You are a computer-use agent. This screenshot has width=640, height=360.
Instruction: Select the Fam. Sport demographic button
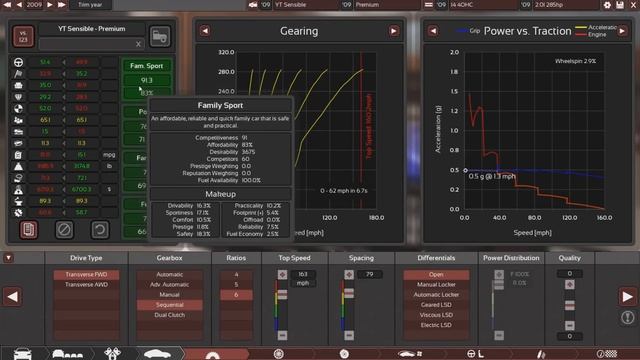147,66
